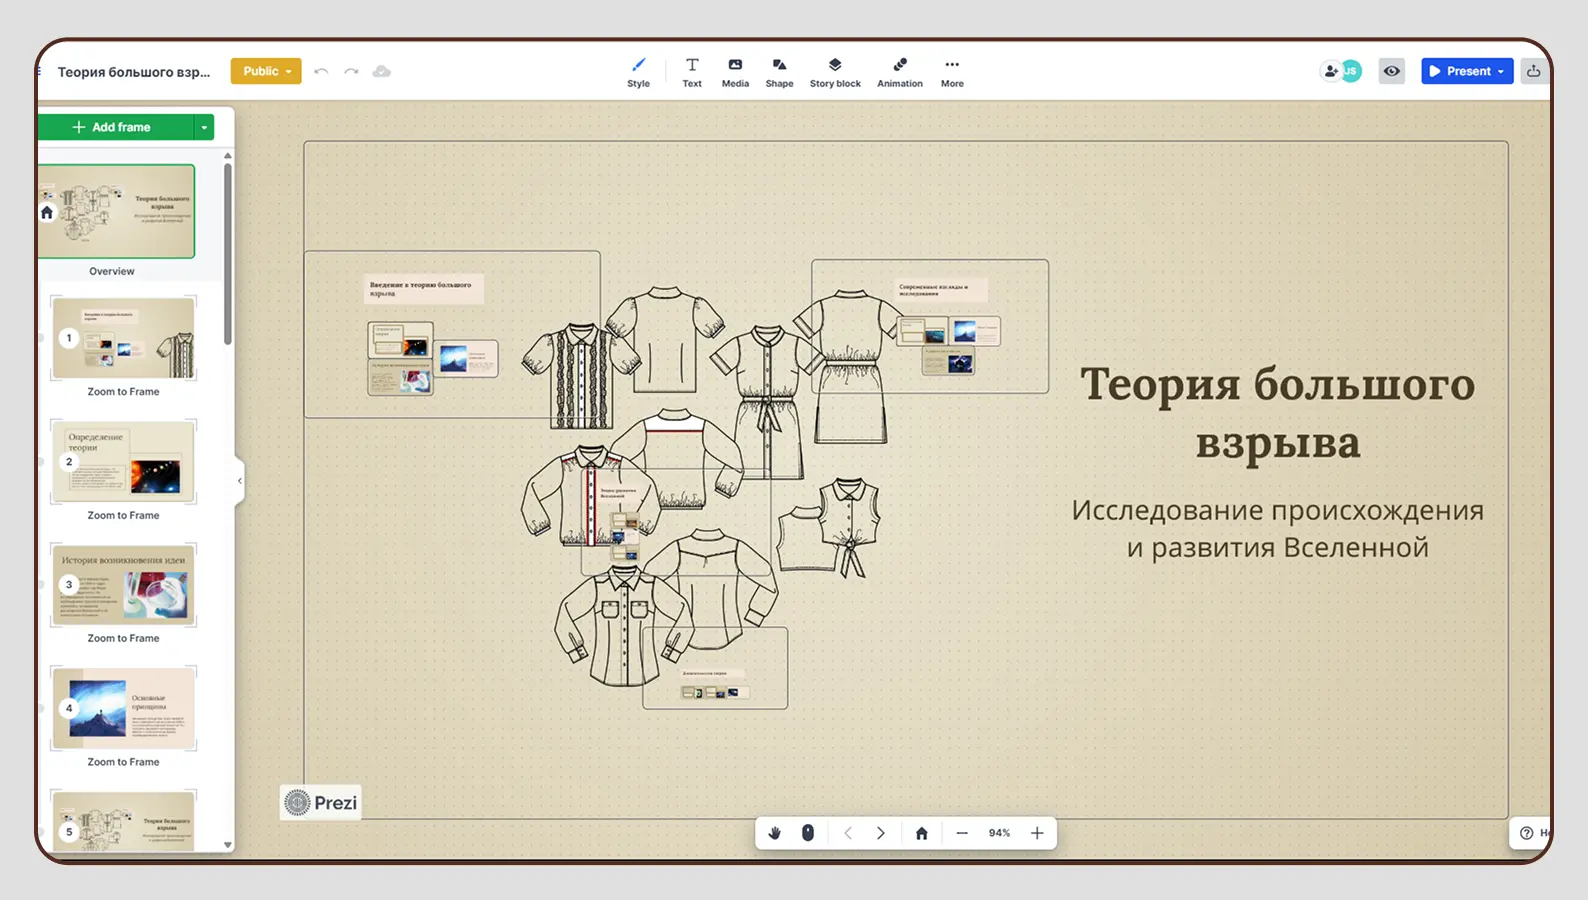Open the Media insert menu
Image resolution: width=1588 pixels, height=900 pixels.
pyautogui.click(x=735, y=72)
